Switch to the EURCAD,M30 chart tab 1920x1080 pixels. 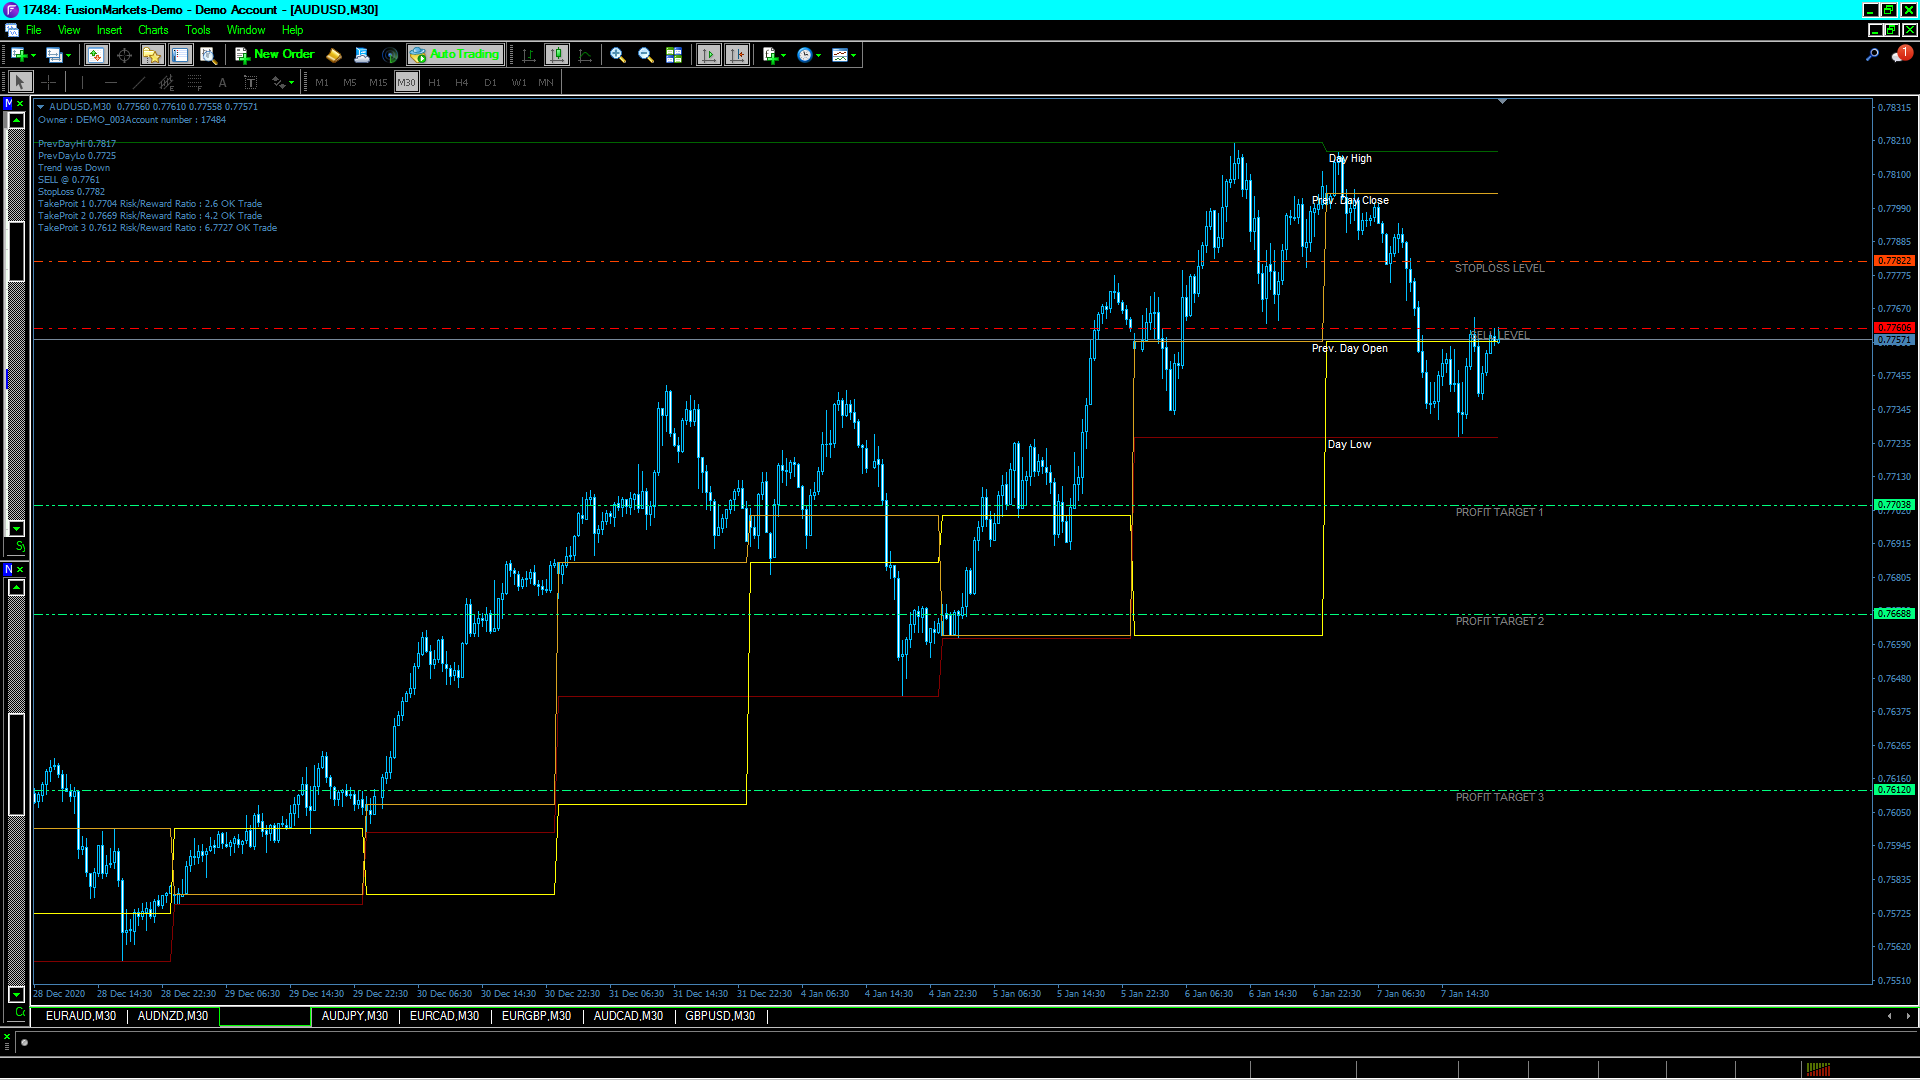tap(444, 1016)
